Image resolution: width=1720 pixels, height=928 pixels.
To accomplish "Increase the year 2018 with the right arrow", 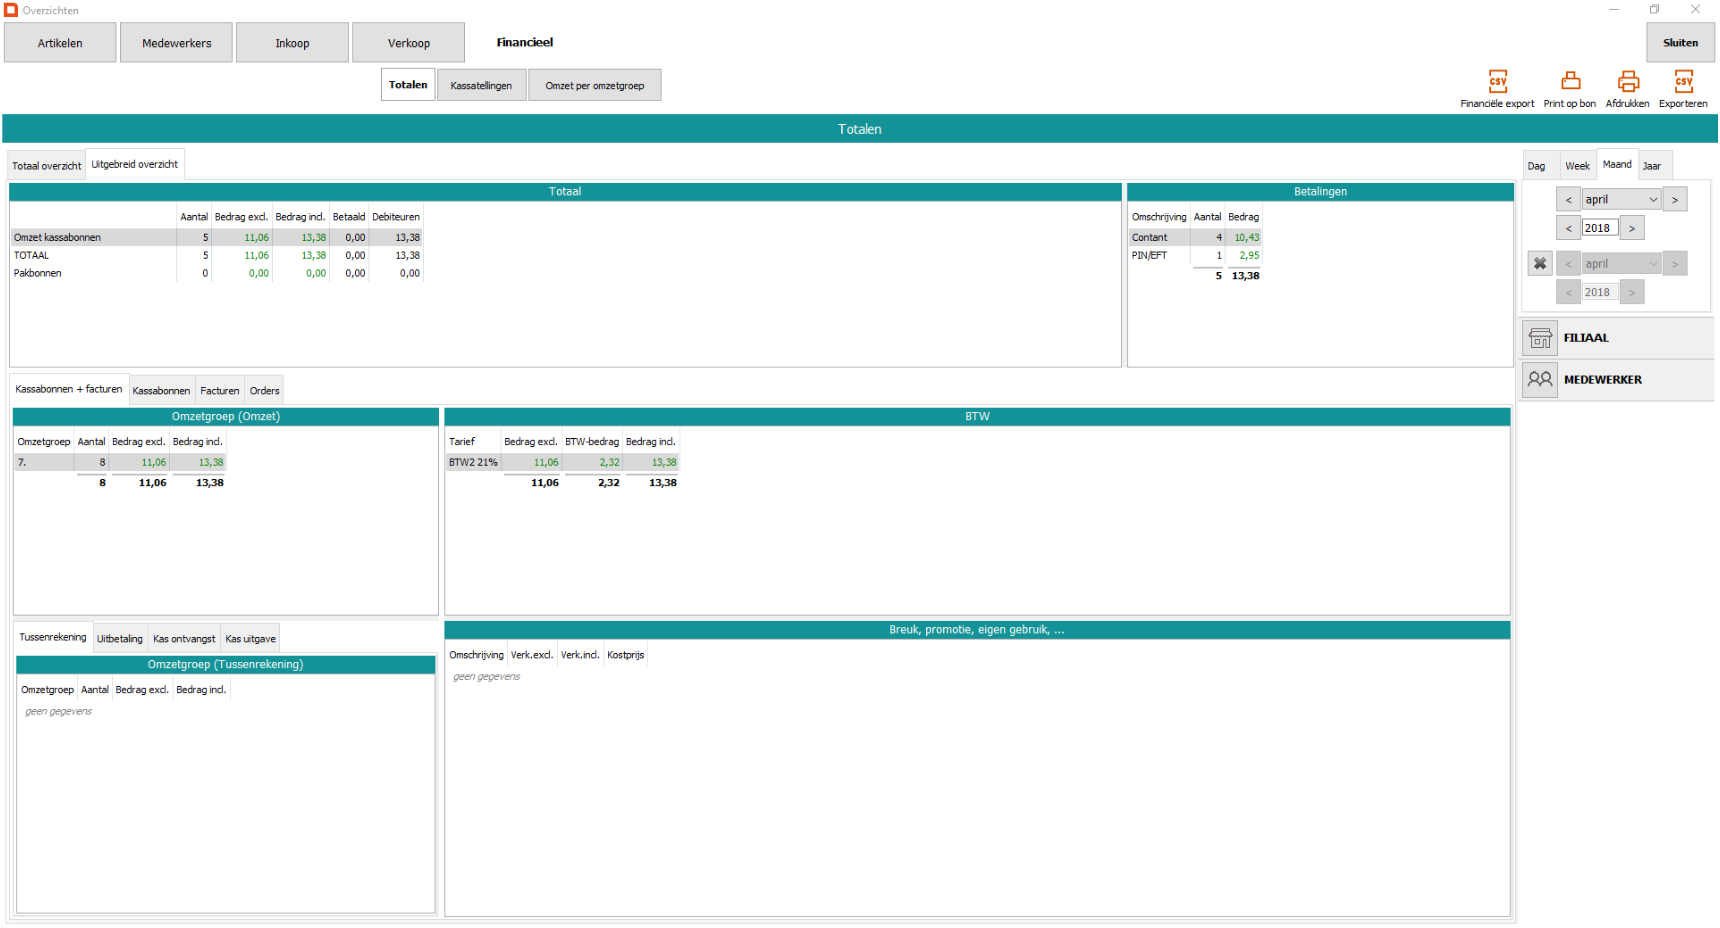I will [1632, 229].
